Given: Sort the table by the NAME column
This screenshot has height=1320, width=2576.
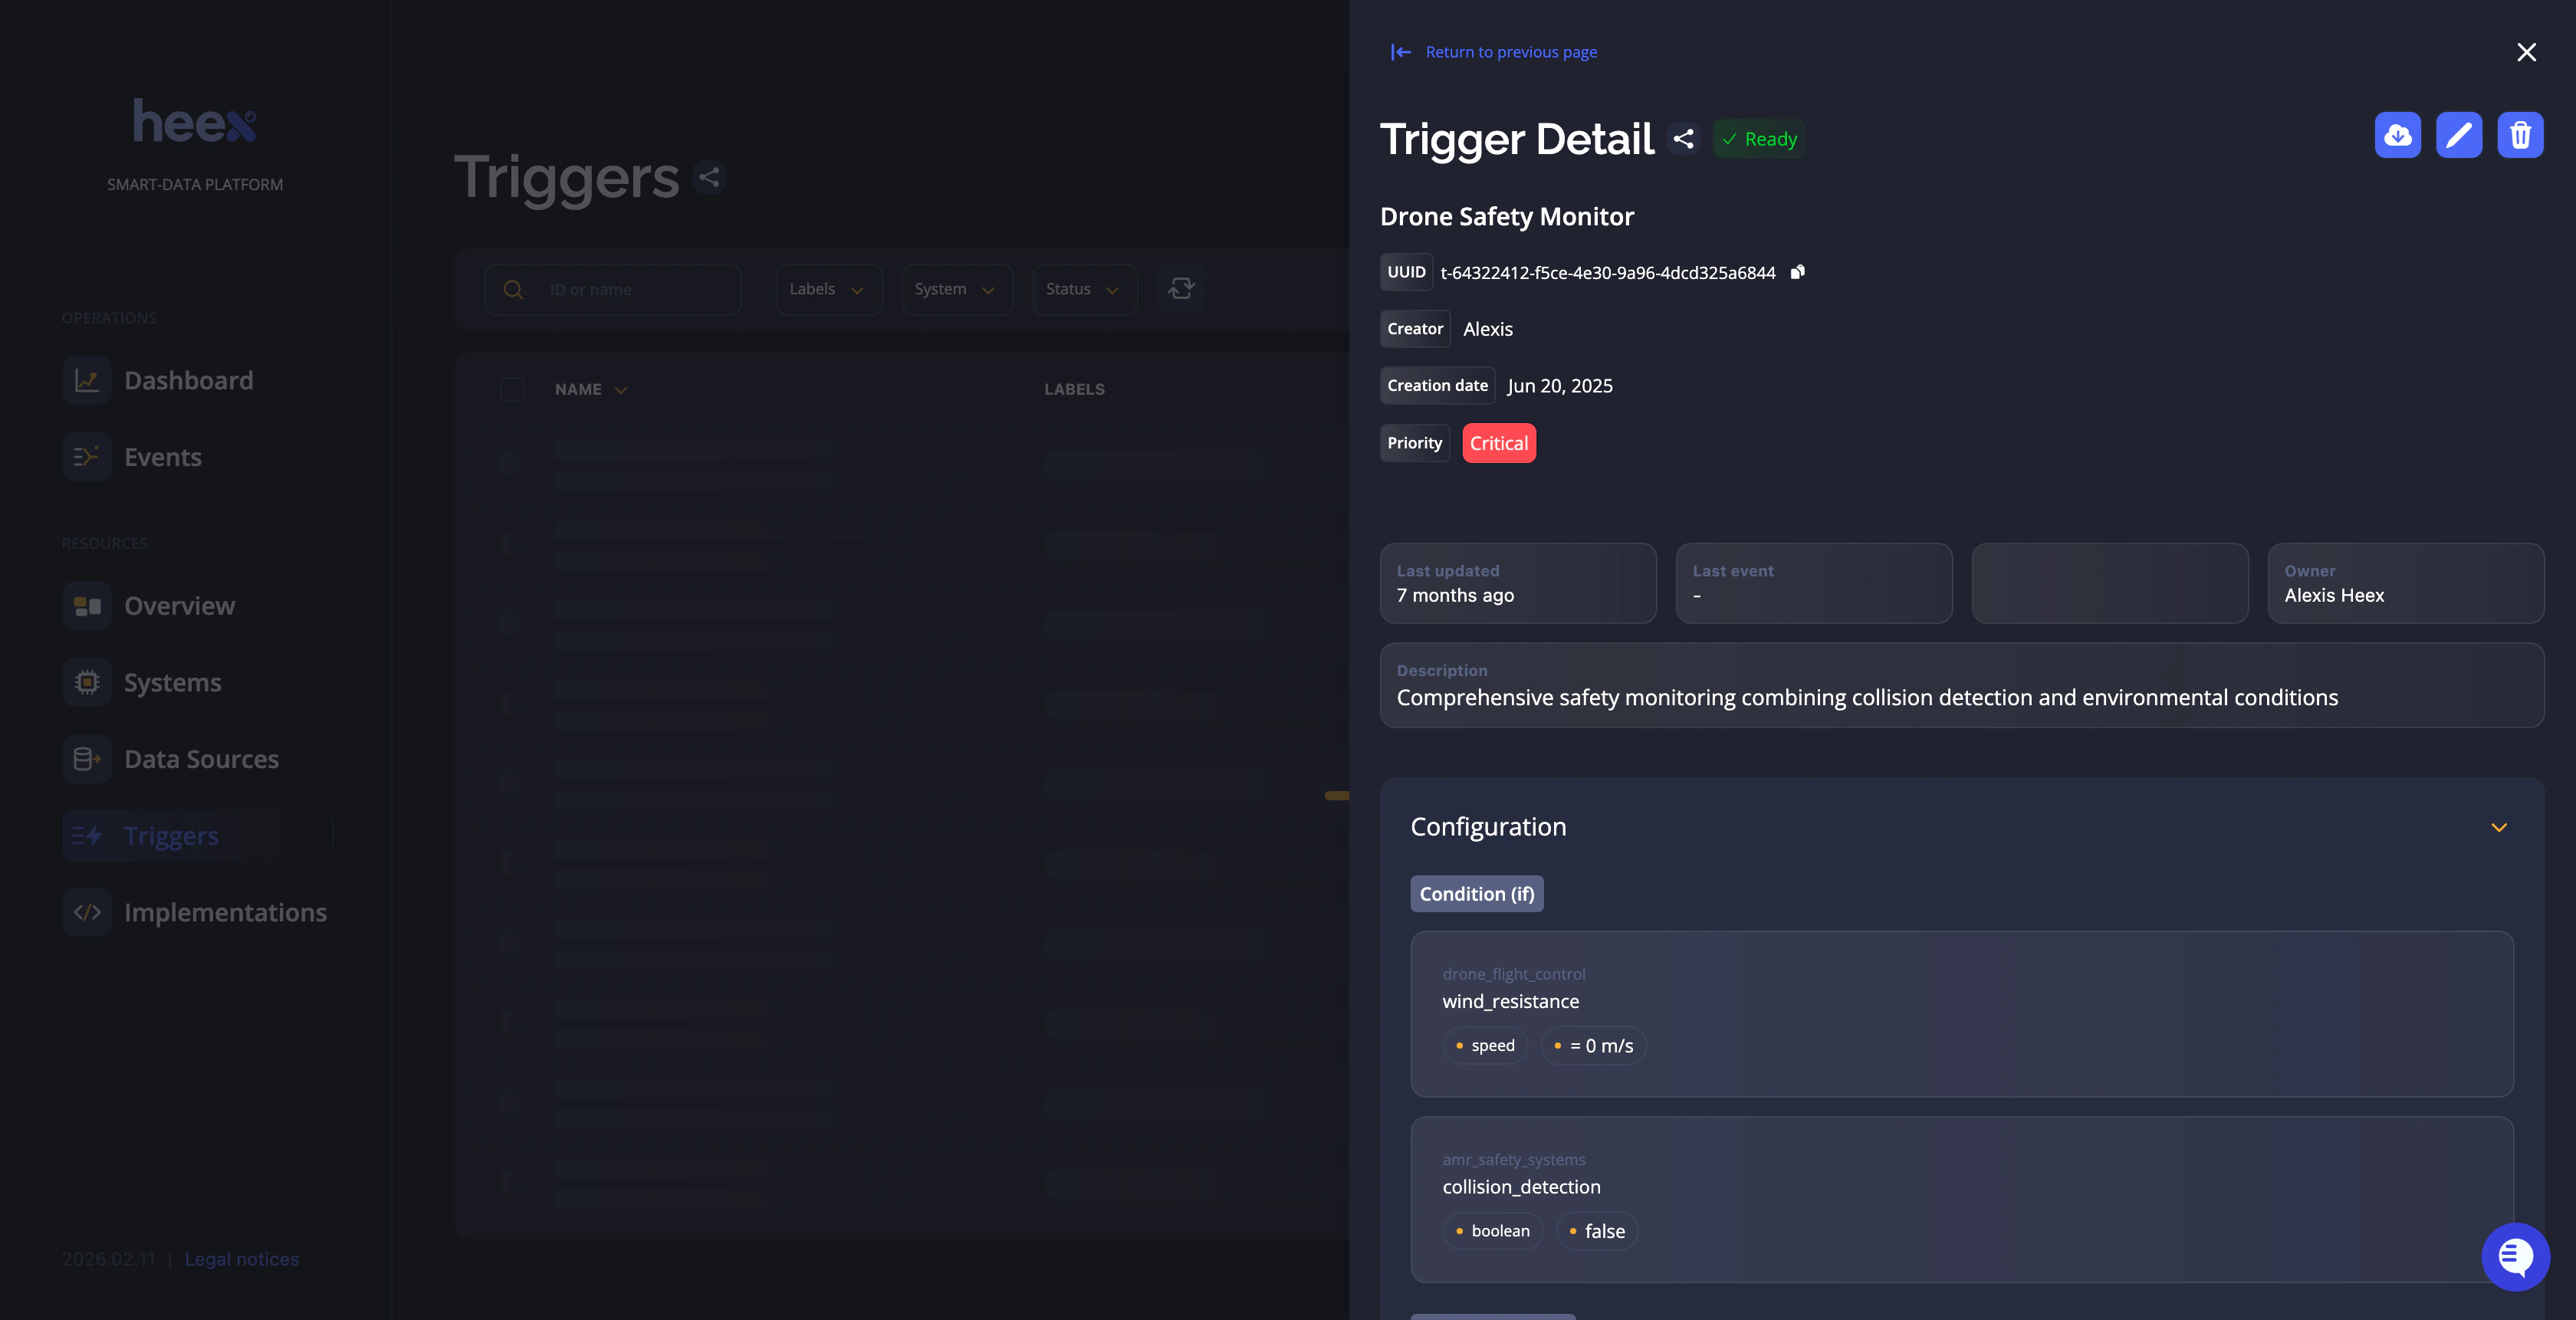Looking at the screenshot, I should click(x=589, y=389).
